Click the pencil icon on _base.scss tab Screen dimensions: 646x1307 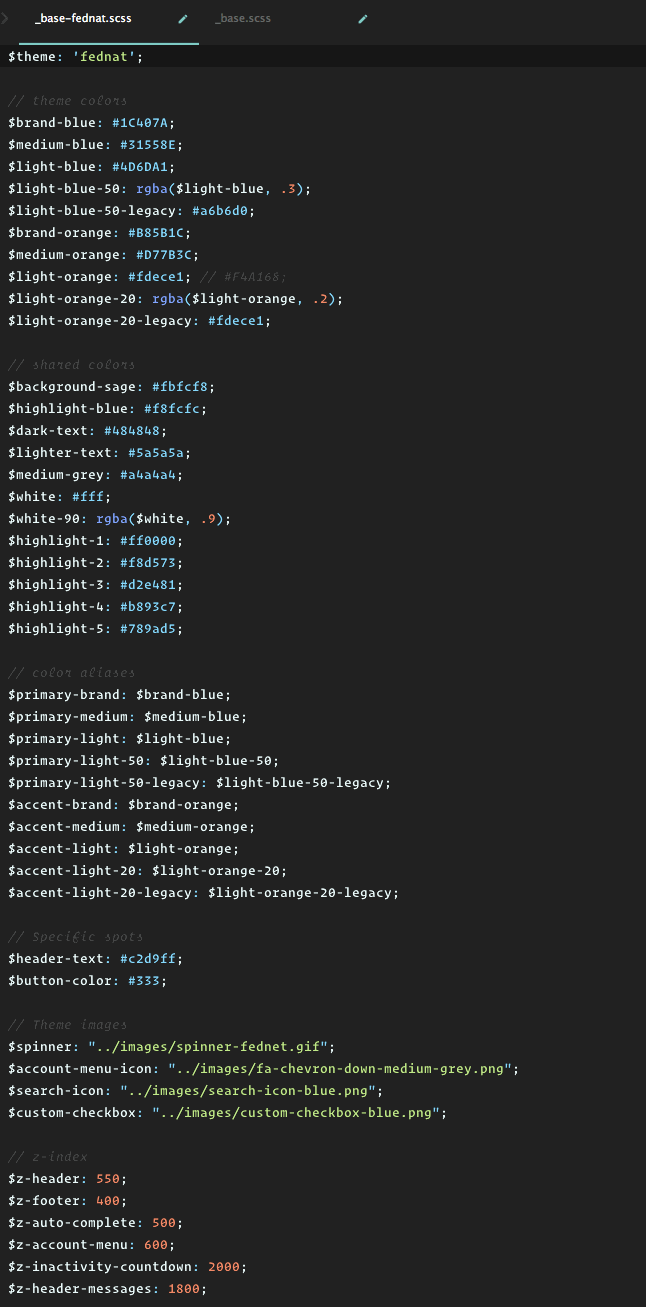[x=363, y=18]
